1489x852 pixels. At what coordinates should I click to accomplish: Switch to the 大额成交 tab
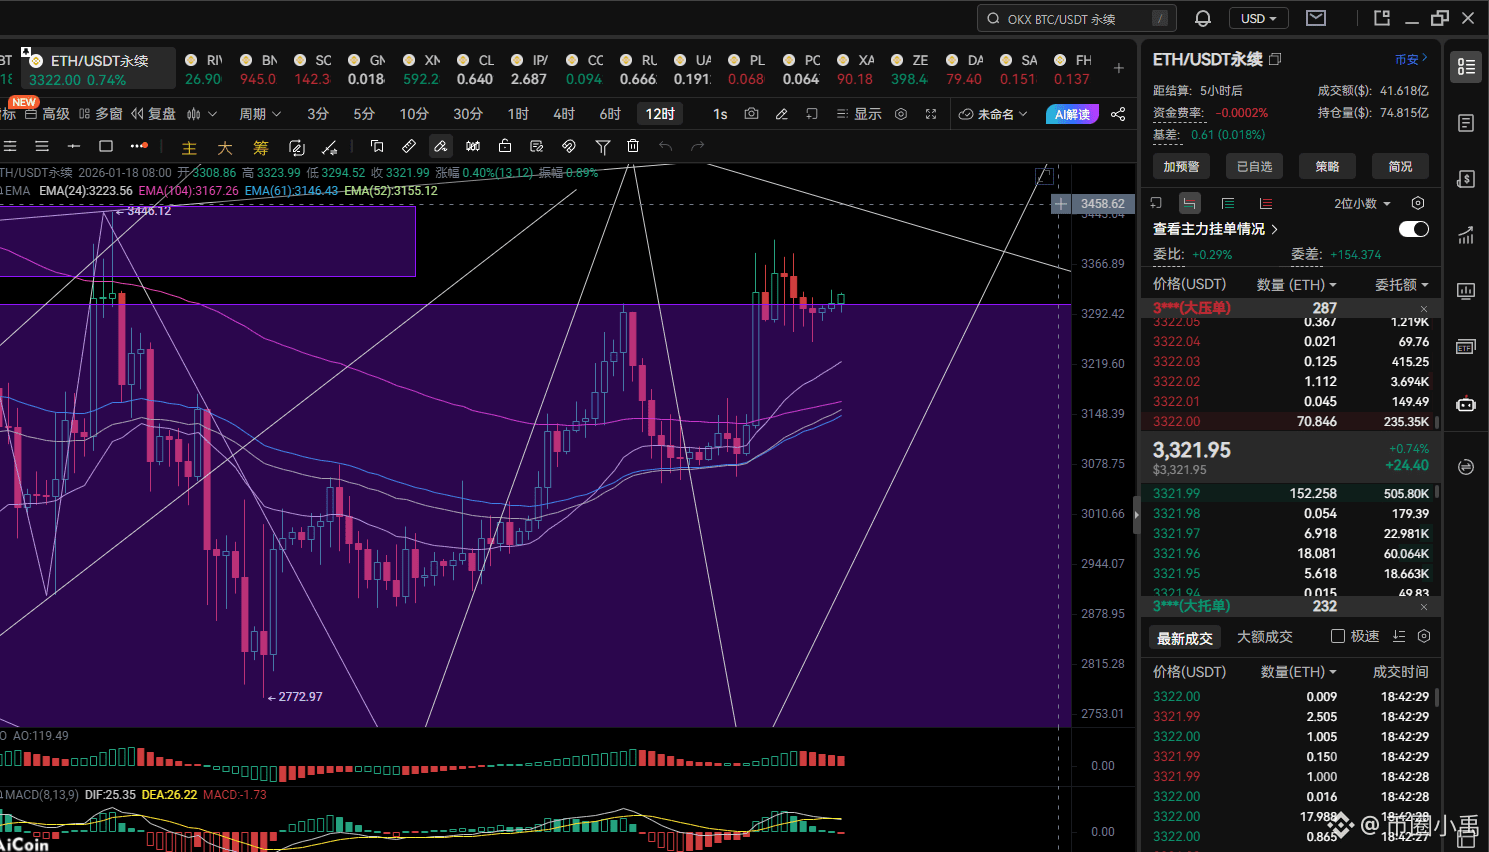pos(1265,637)
